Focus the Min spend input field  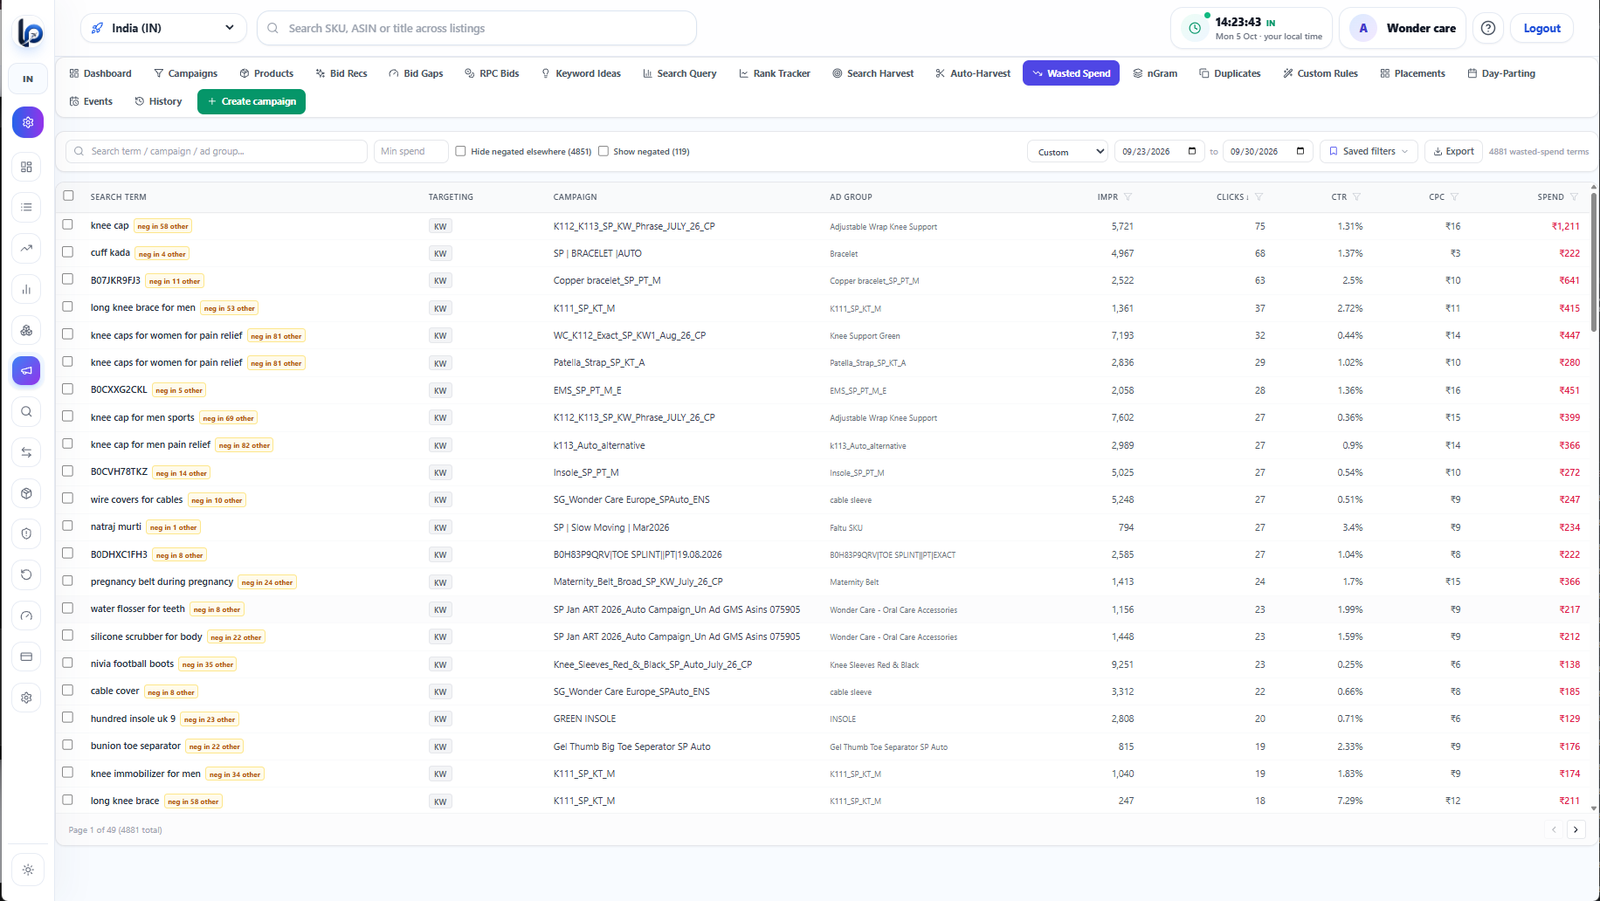(x=410, y=151)
